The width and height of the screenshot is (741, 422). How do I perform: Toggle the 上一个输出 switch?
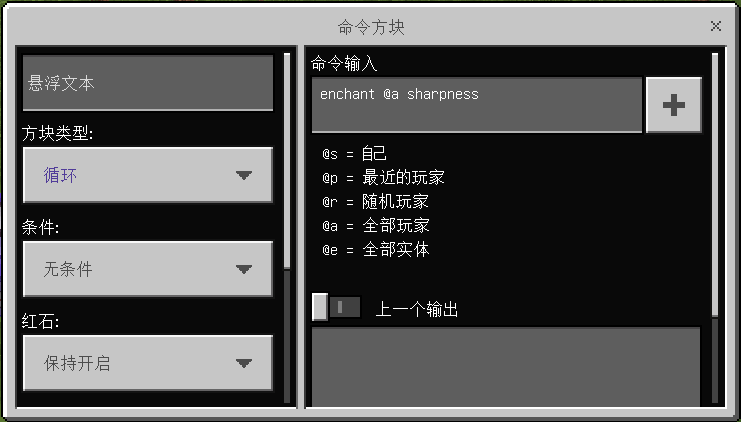(336, 307)
